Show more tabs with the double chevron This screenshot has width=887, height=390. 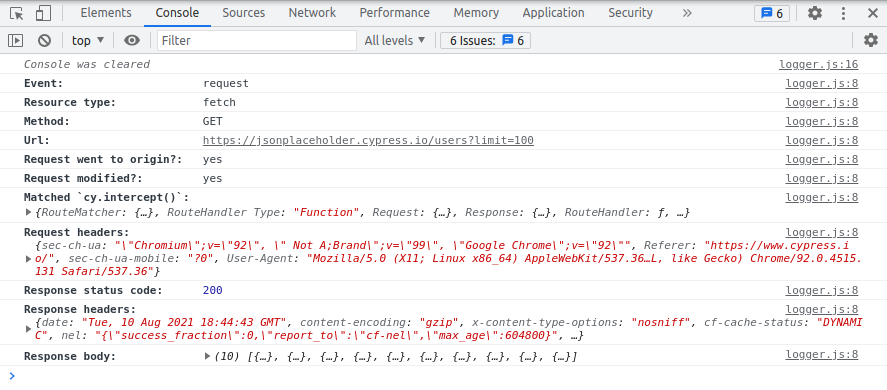(x=687, y=13)
